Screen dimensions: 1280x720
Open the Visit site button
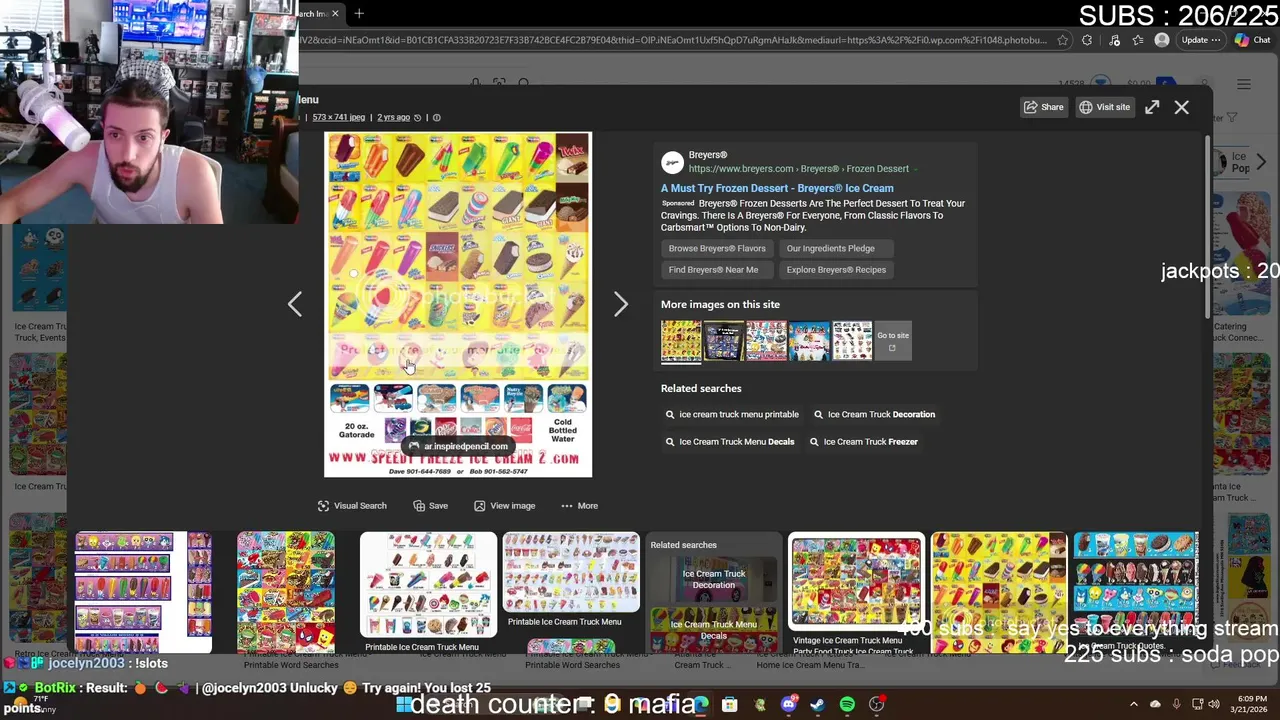[x=1104, y=107]
